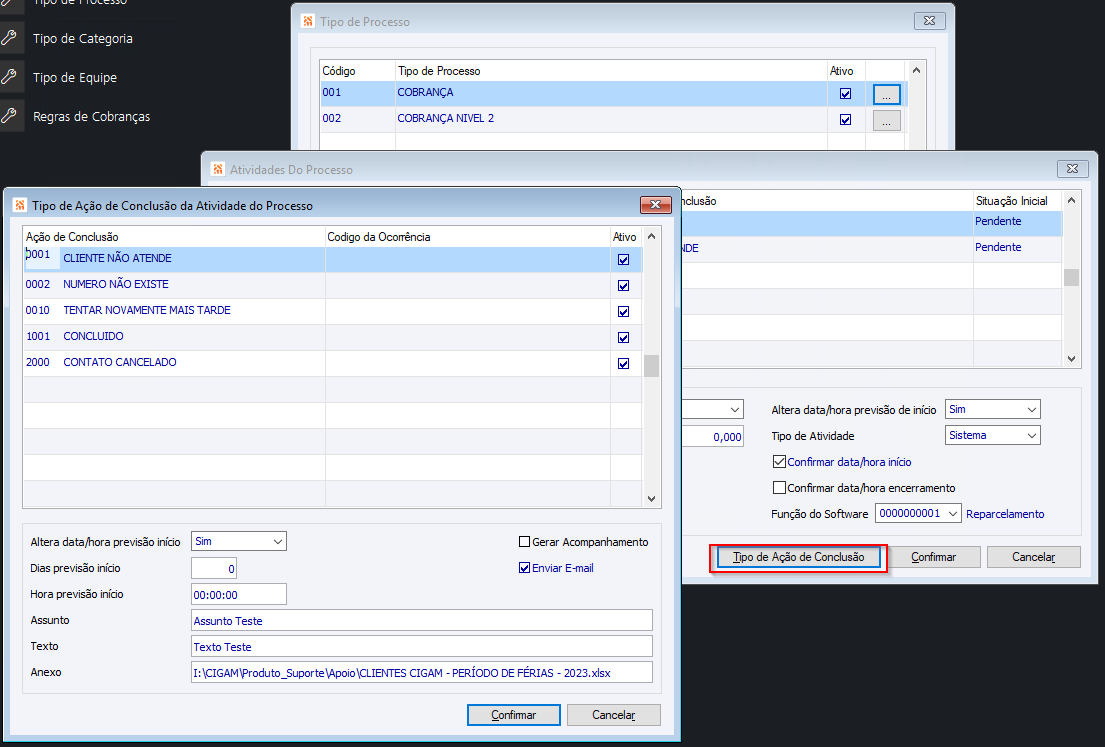Image resolution: width=1105 pixels, height=747 pixels.
Task: Uncheck Ativo for CONTATO CANCELADO
Action: [x=623, y=364]
